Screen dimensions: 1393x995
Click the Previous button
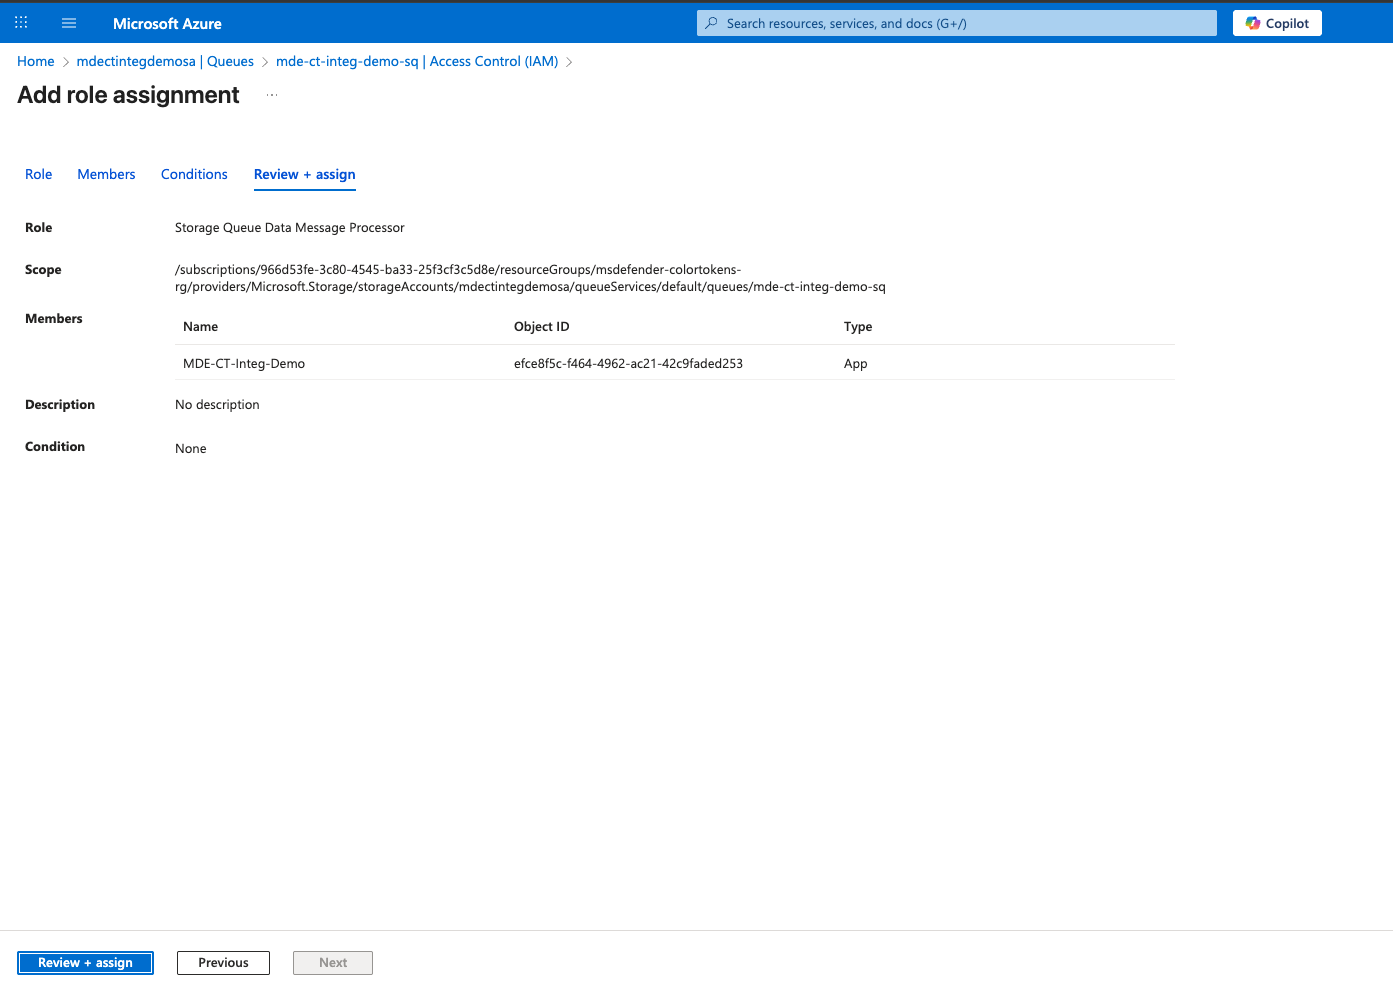point(223,963)
